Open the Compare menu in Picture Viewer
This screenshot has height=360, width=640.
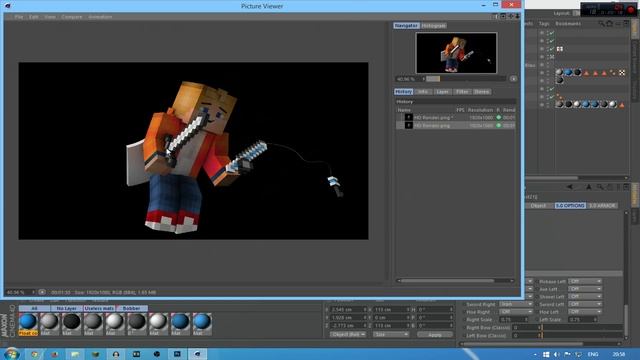pyautogui.click(x=71, y=17)
